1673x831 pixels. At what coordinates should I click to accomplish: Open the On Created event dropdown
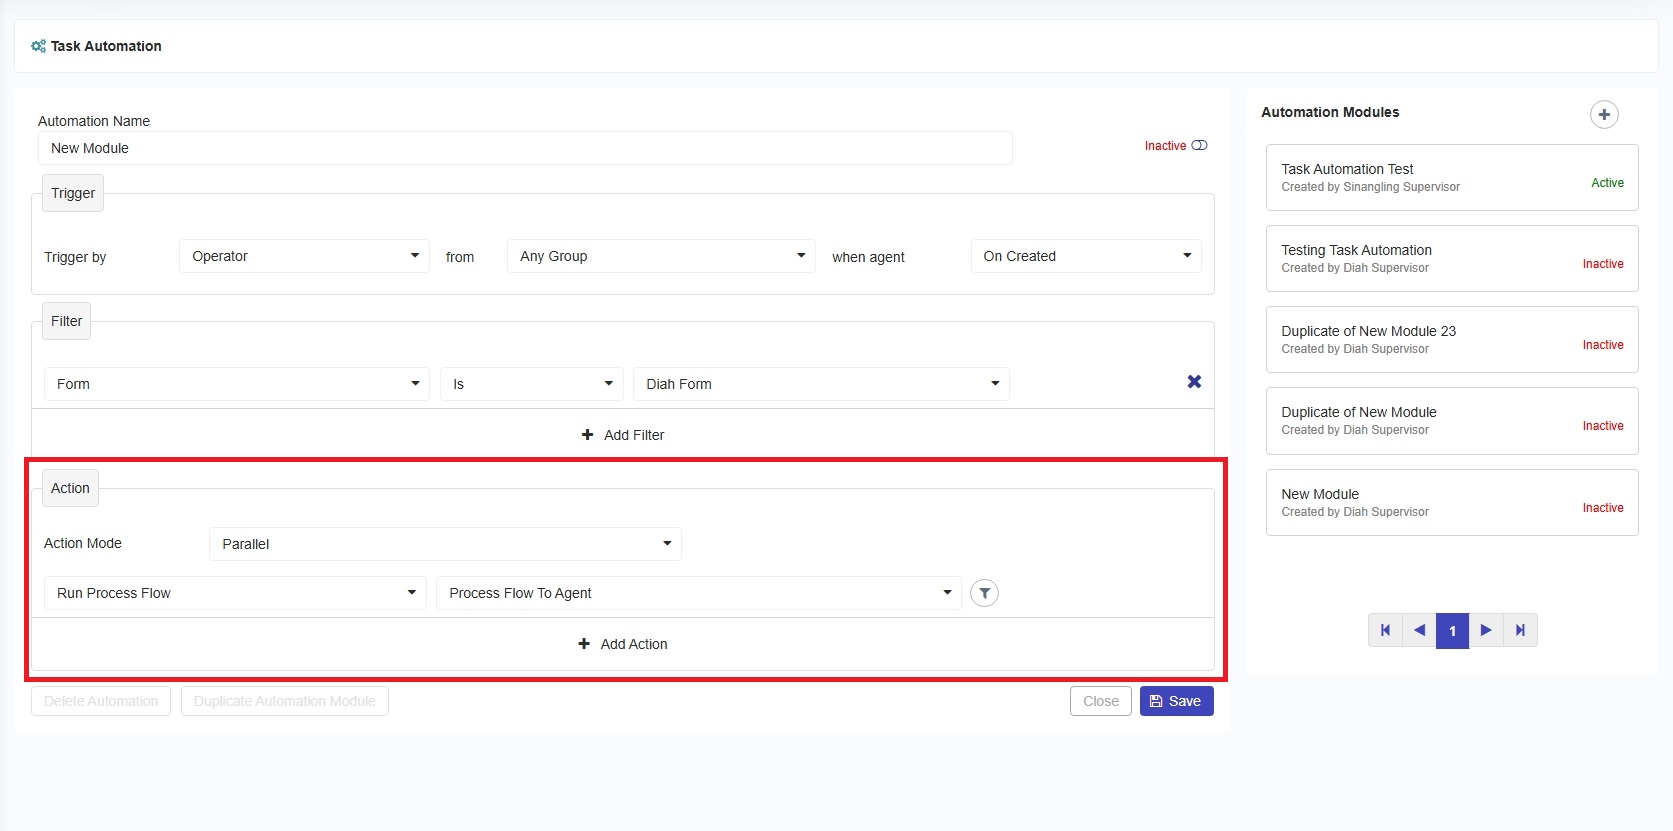pos(1085,256)
